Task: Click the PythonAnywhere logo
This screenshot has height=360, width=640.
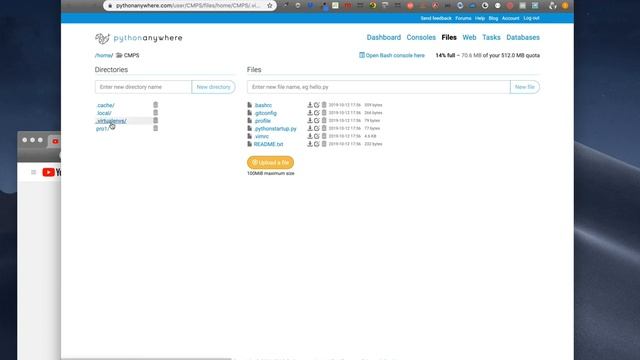Action: (138, 38)
